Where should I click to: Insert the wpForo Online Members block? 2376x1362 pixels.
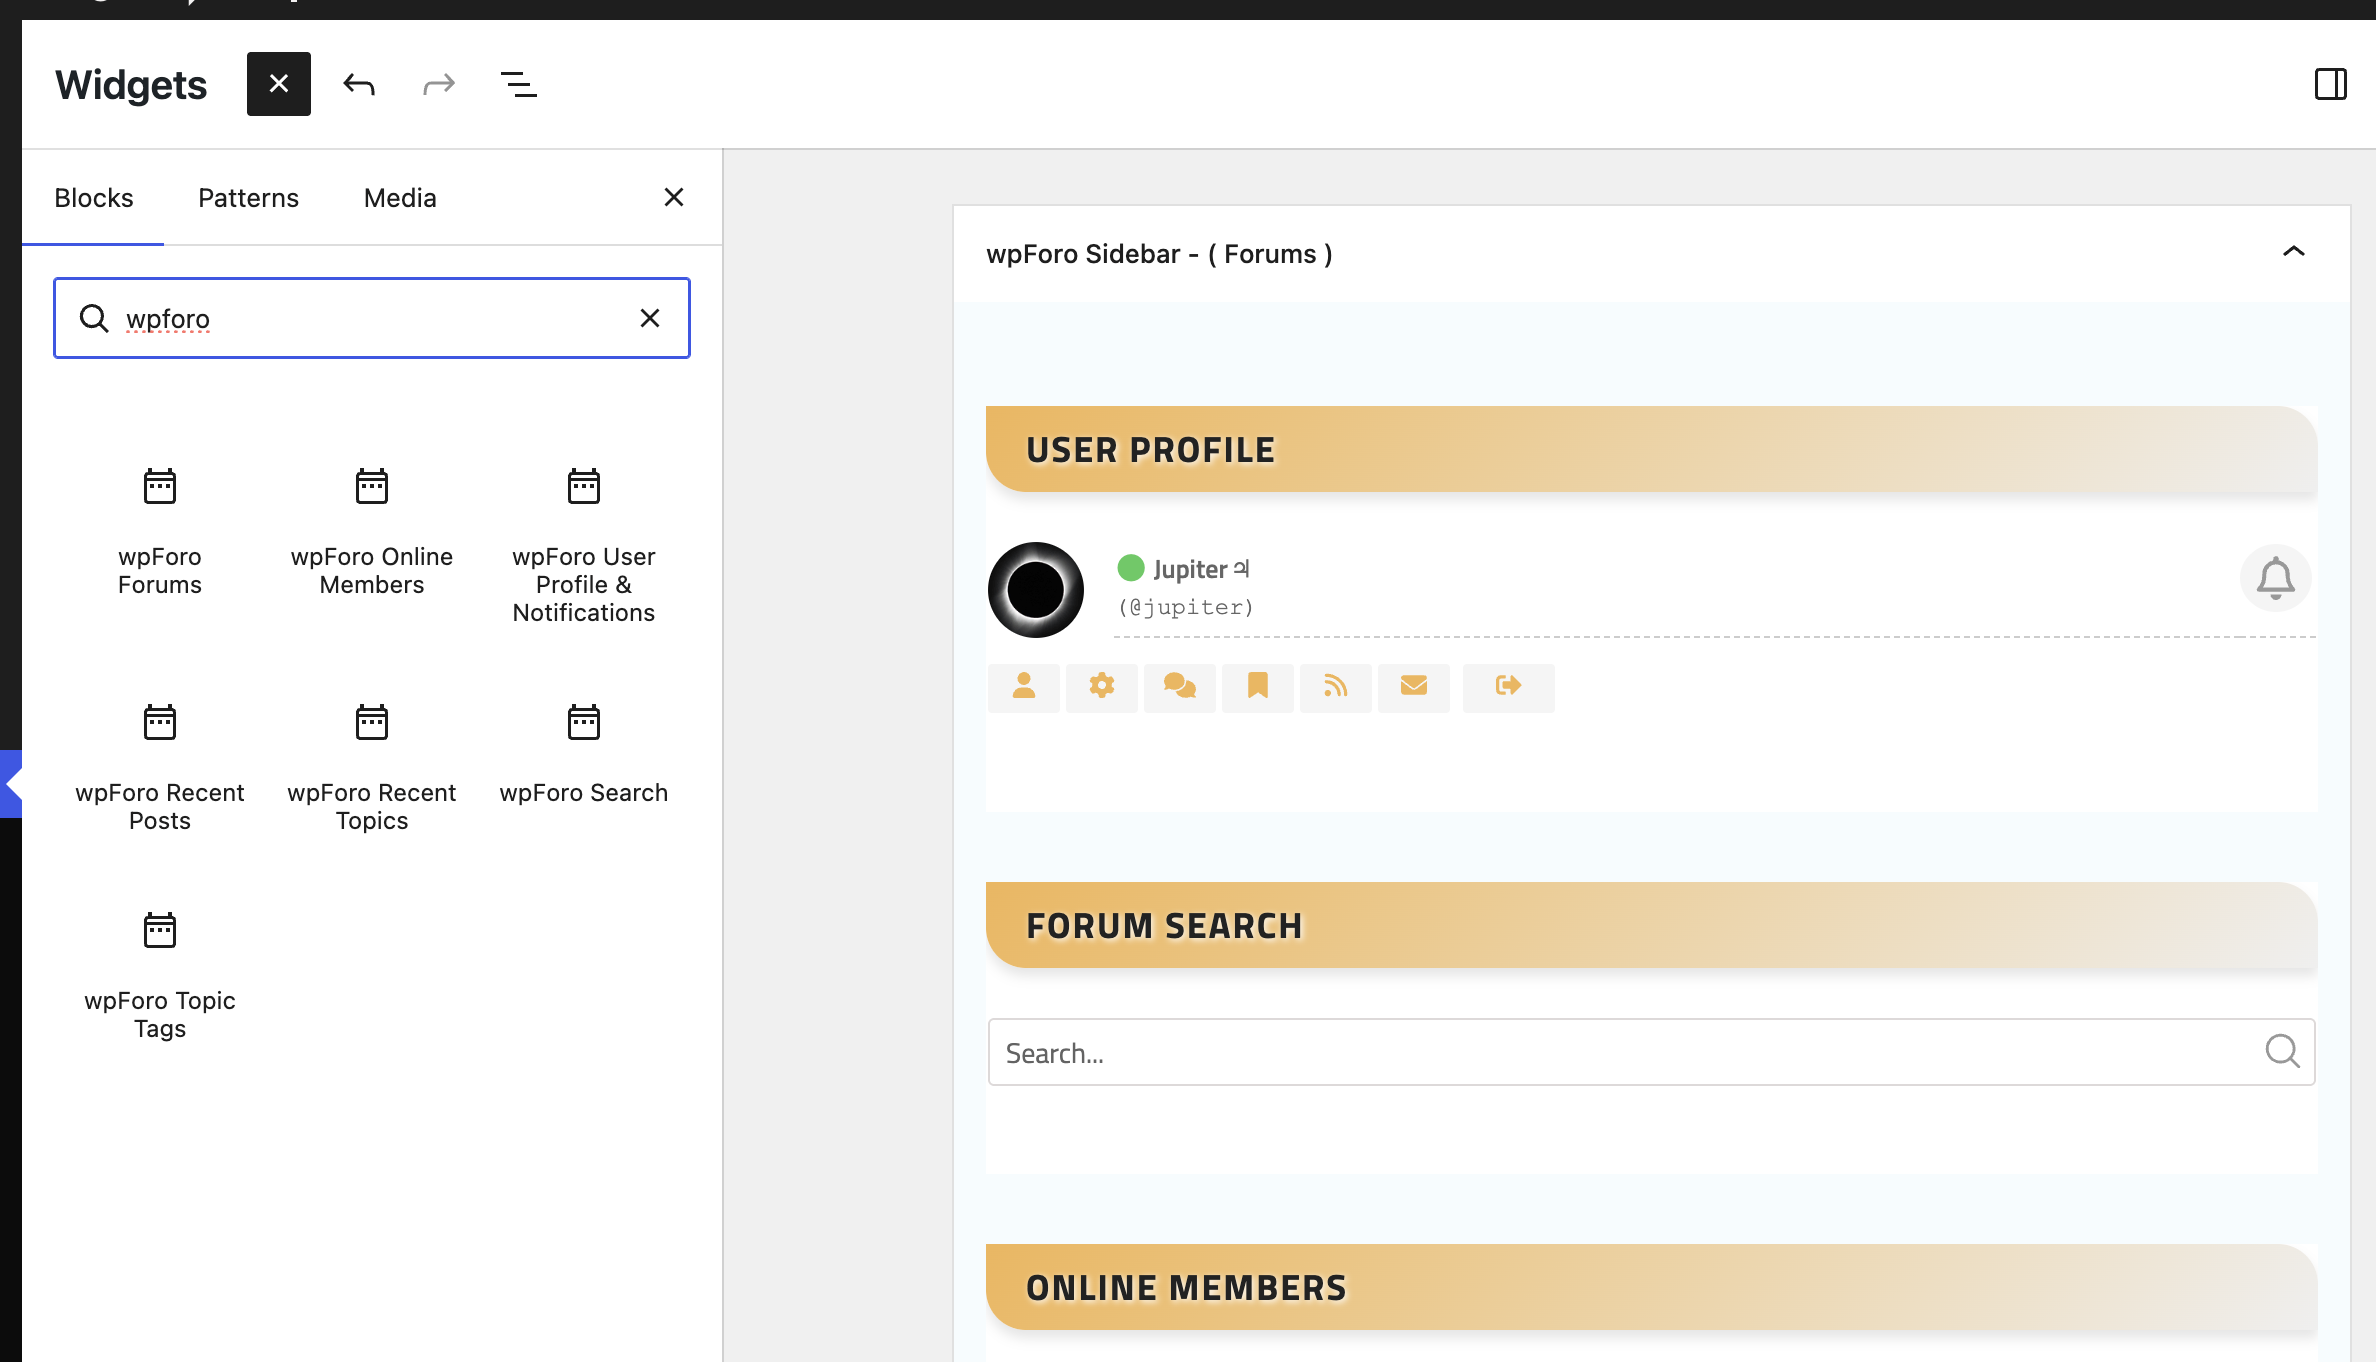[372, 530]
